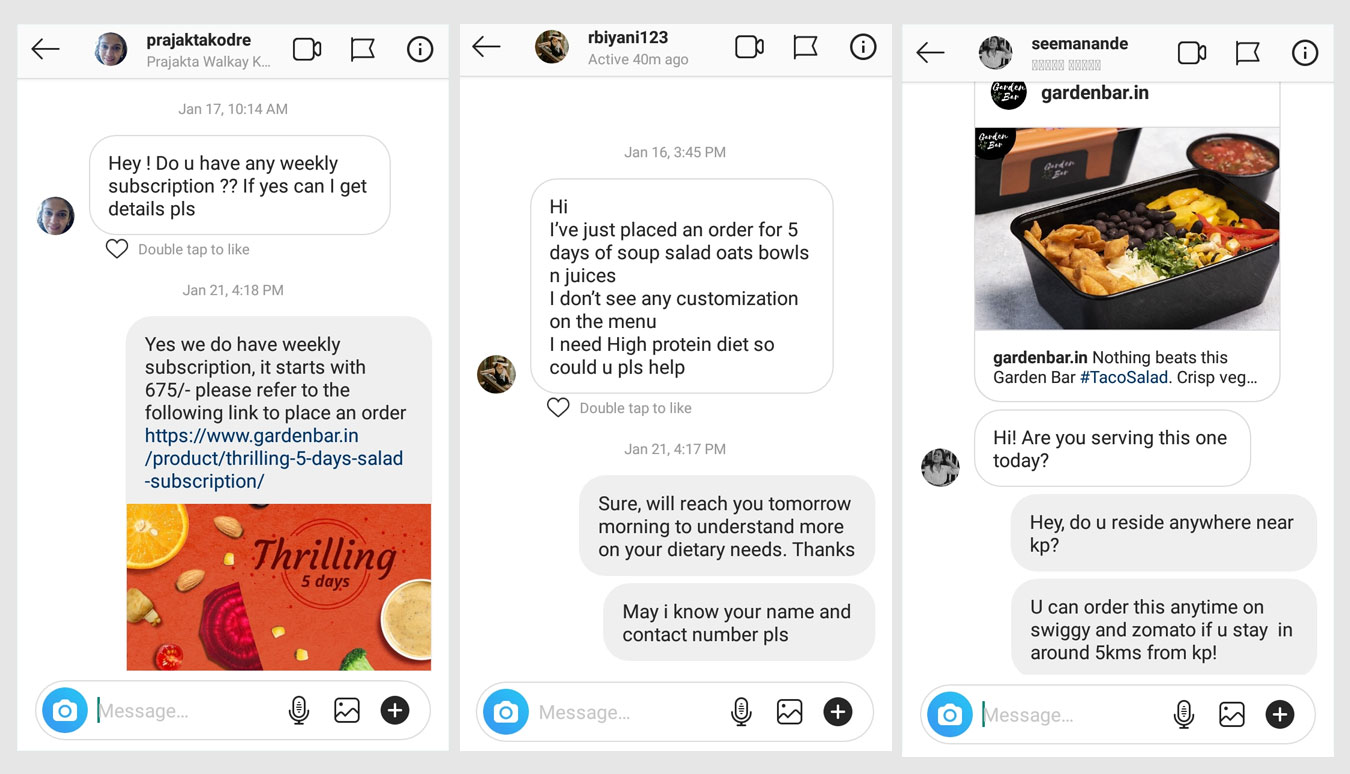Open the taco salad post image
The width and height of the screenshot is (1350, 774).
point(1127,229)
